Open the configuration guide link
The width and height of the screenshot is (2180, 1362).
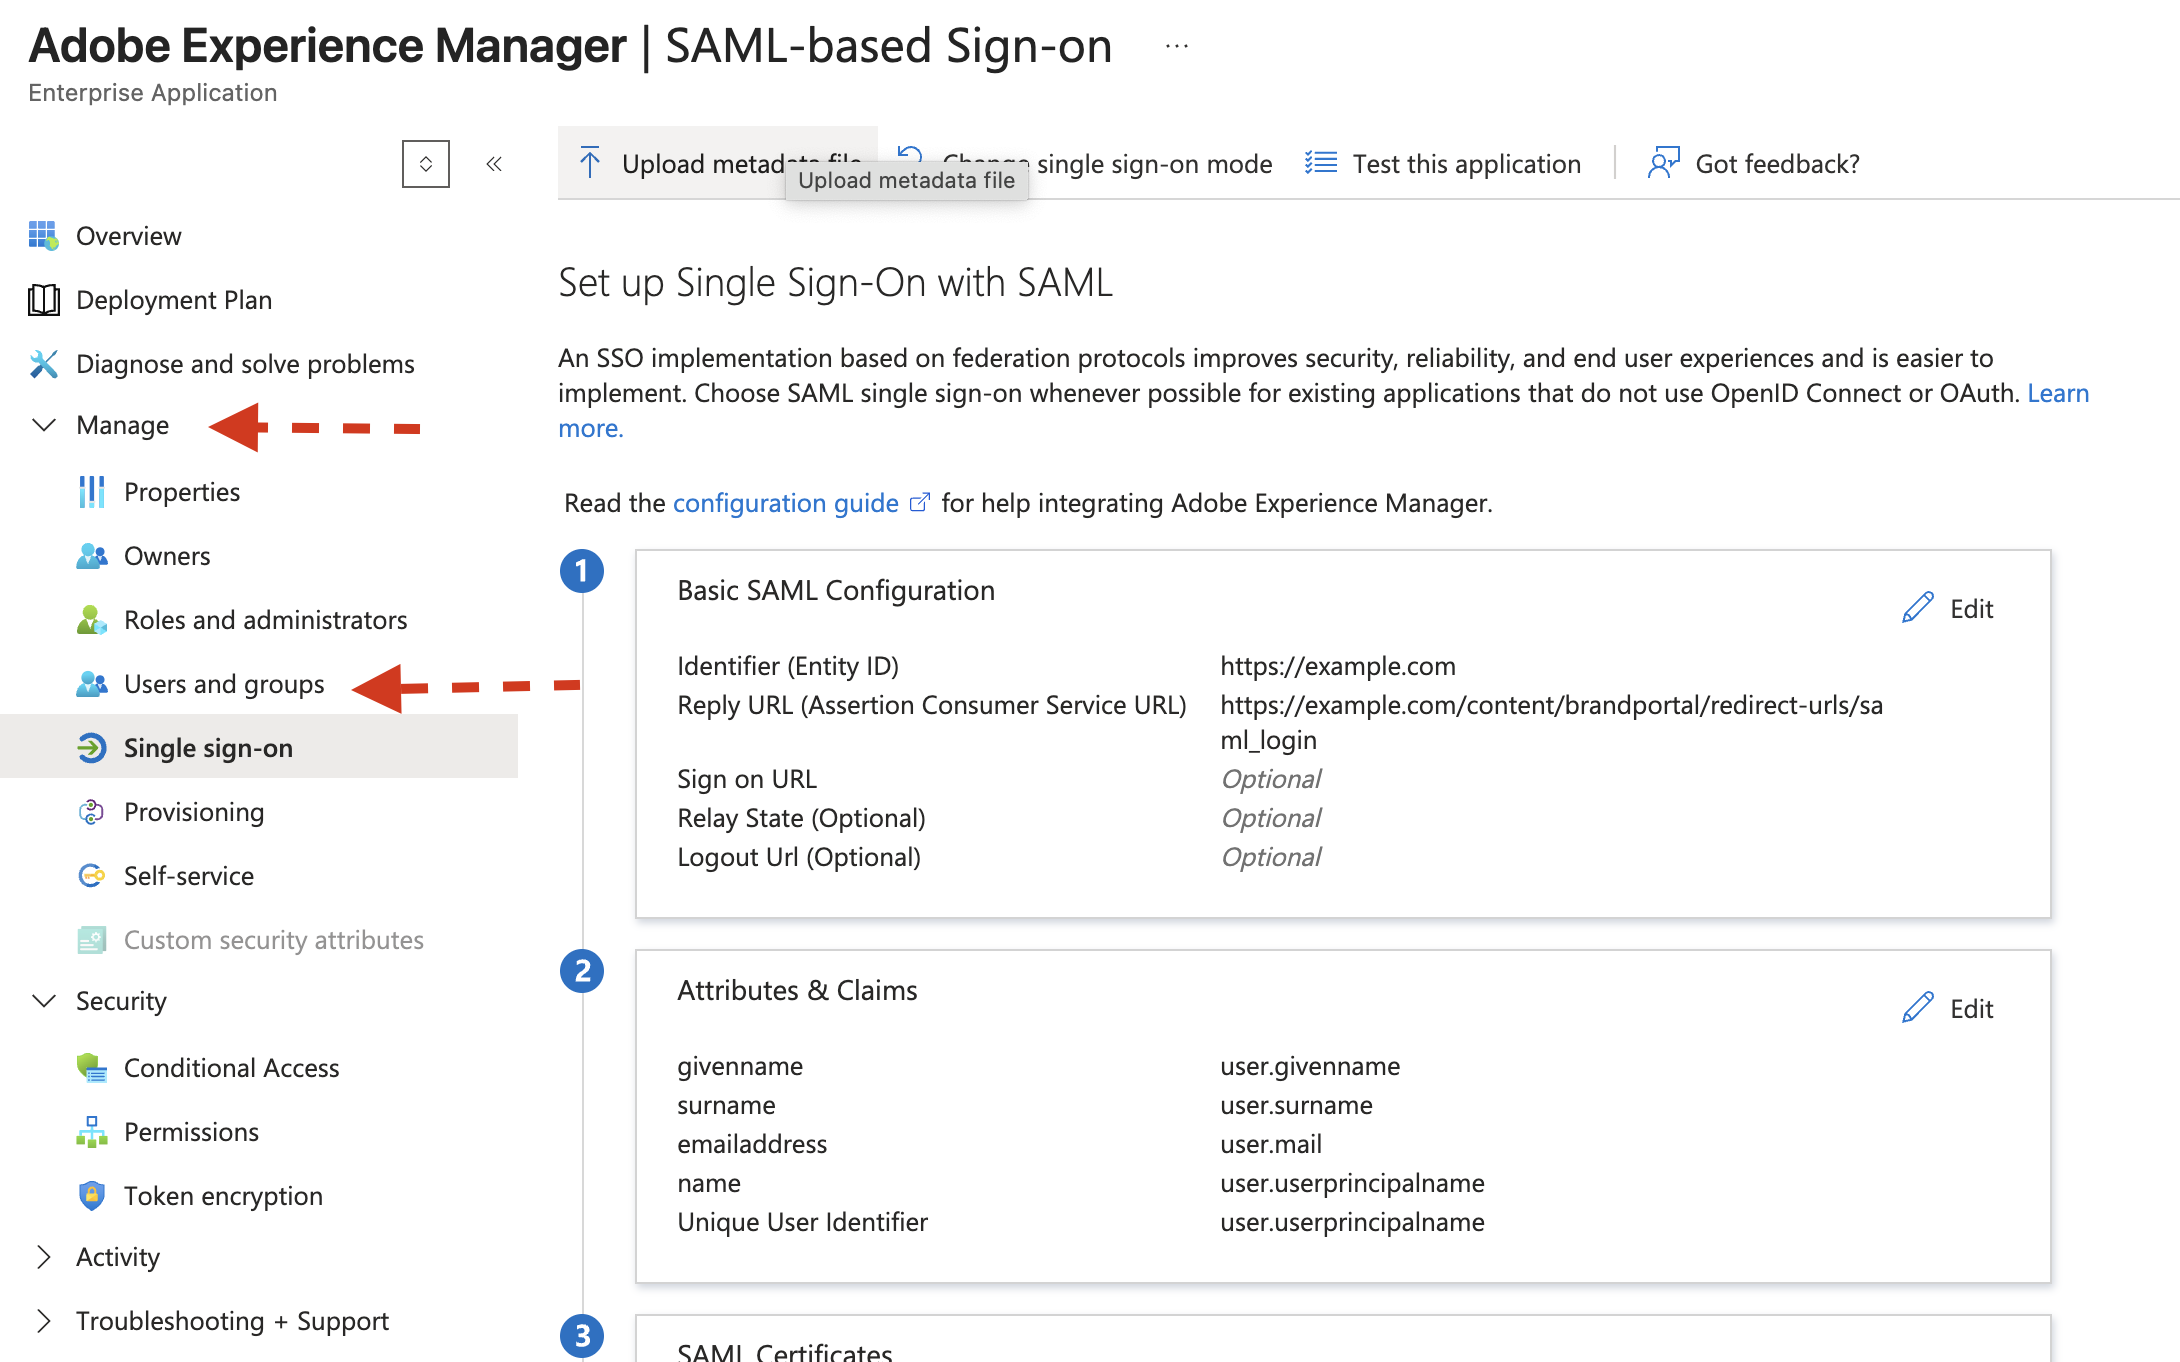(786, 502)
